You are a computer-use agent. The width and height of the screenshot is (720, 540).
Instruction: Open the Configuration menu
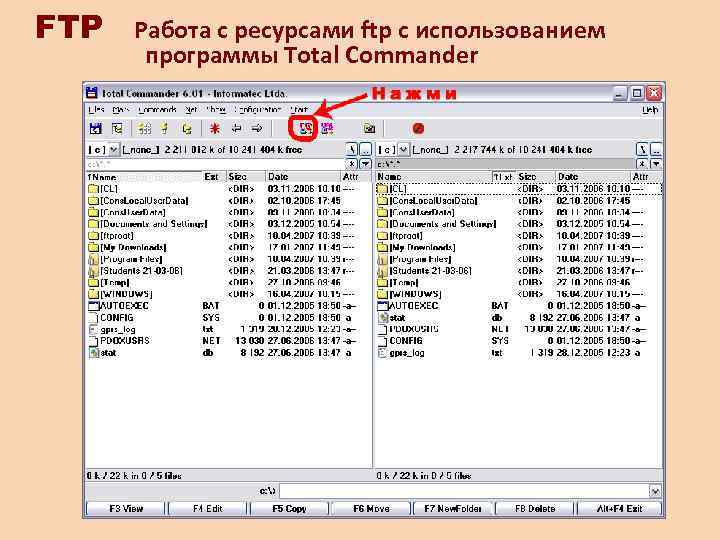click(257, 110)
